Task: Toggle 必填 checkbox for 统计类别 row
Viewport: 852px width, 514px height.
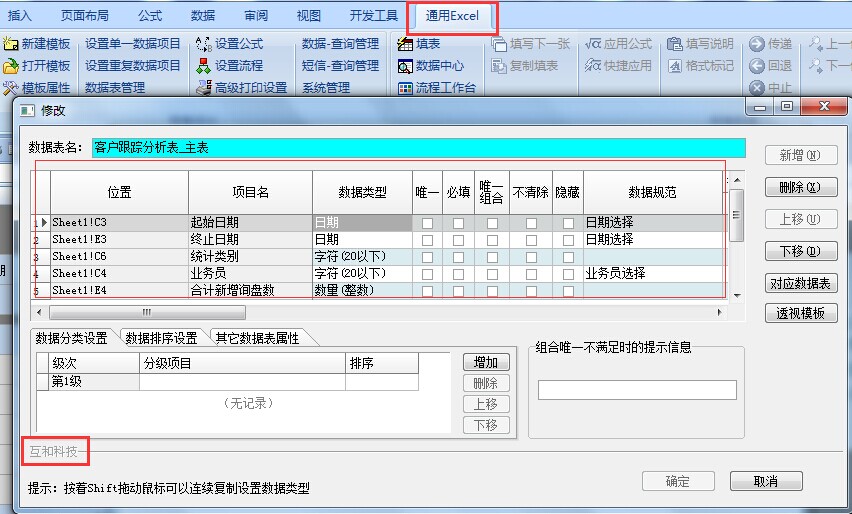Action: [x=459, y=257]
